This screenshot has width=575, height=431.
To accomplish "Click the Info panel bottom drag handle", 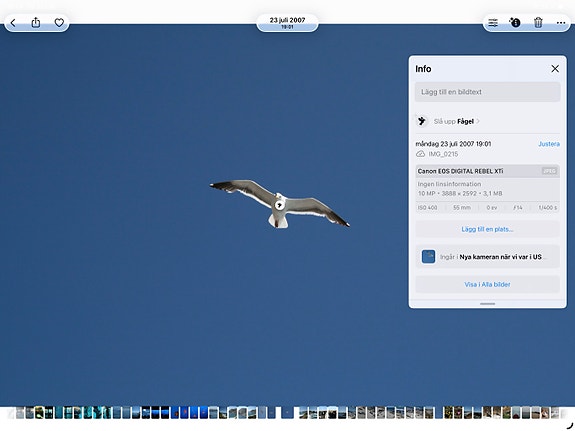I will 487,304.
